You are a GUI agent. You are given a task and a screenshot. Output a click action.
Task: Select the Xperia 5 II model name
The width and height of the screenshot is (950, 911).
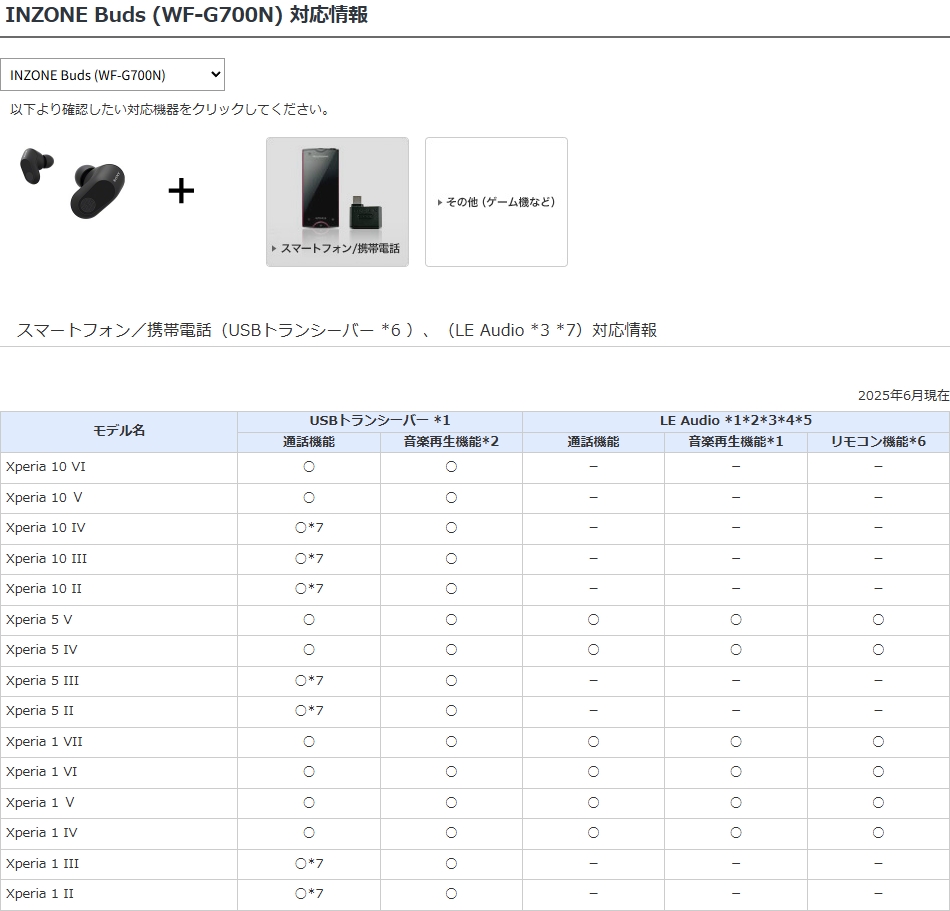tap(39, 711)
